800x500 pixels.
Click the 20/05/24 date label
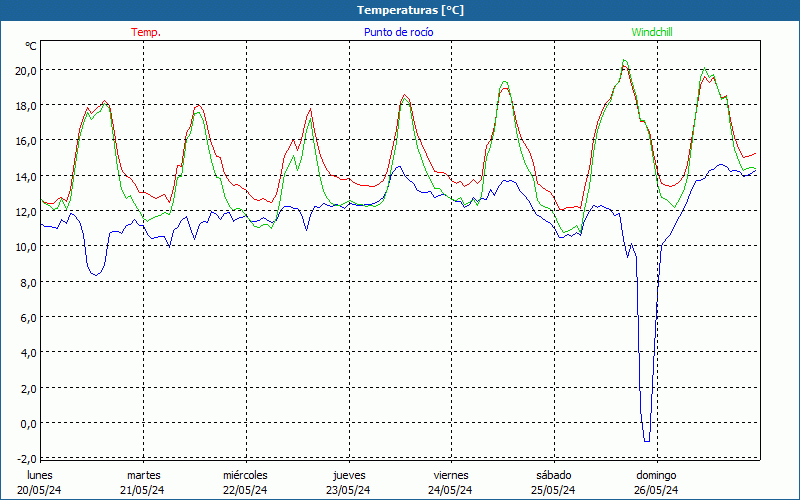coord(39,490)
